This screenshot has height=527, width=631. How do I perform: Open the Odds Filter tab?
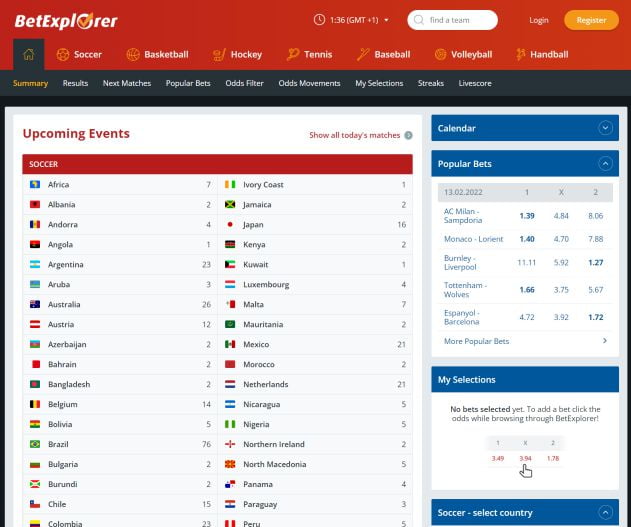tap(244, 83)
